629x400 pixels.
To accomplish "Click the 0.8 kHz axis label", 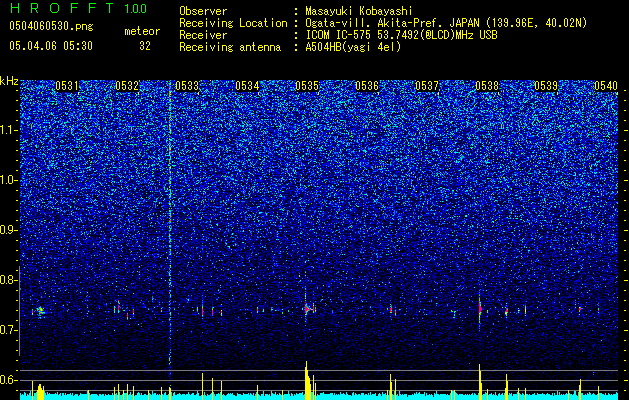I will tap(9, 280).
